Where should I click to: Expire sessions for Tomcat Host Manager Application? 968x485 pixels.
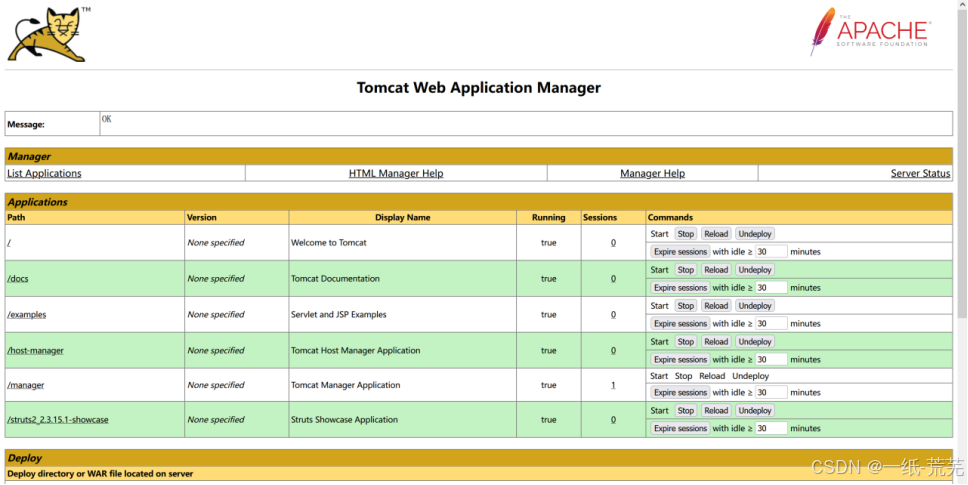coord(680,359)
